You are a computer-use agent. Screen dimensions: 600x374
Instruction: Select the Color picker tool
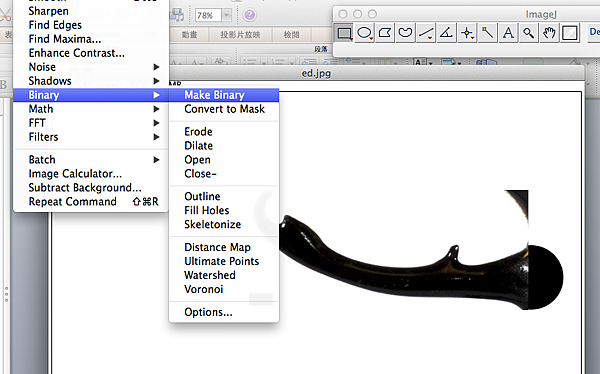point(569,33)
